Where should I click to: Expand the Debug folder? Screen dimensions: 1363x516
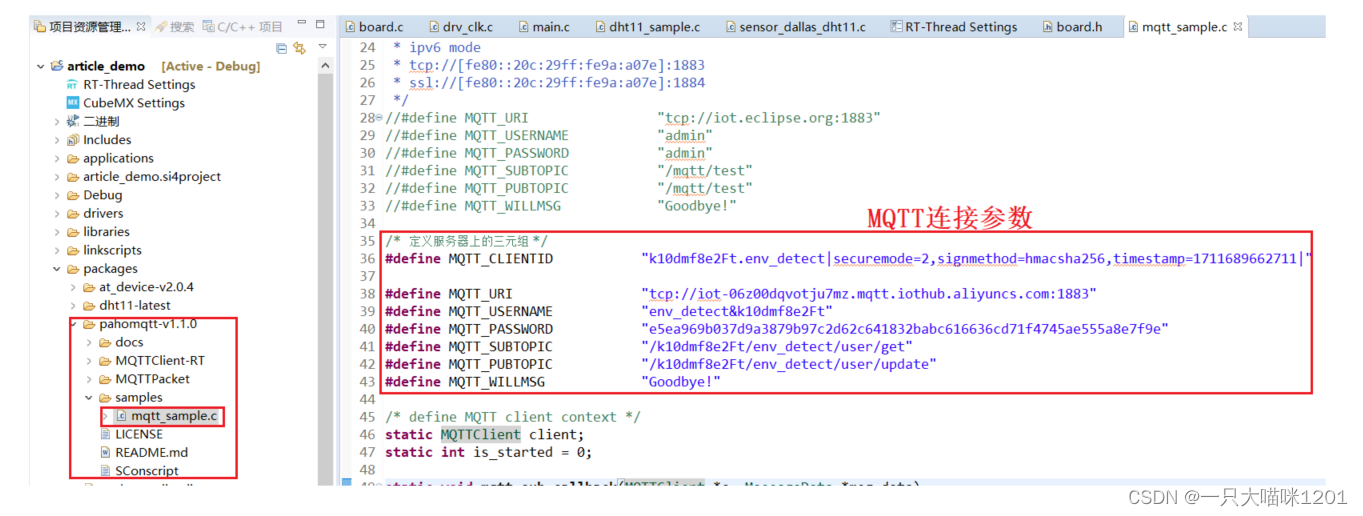click(x=57, y=195)
